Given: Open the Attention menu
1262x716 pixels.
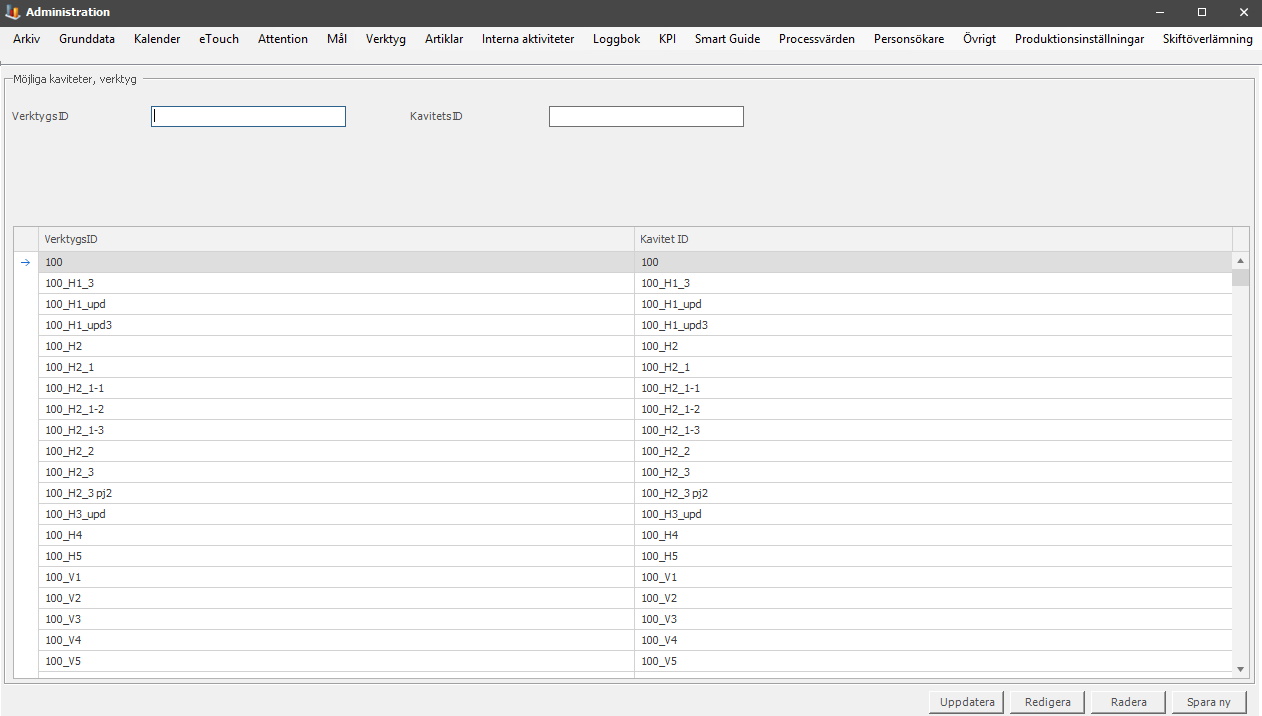Looking at the screenshot, I should click(283, 39).
